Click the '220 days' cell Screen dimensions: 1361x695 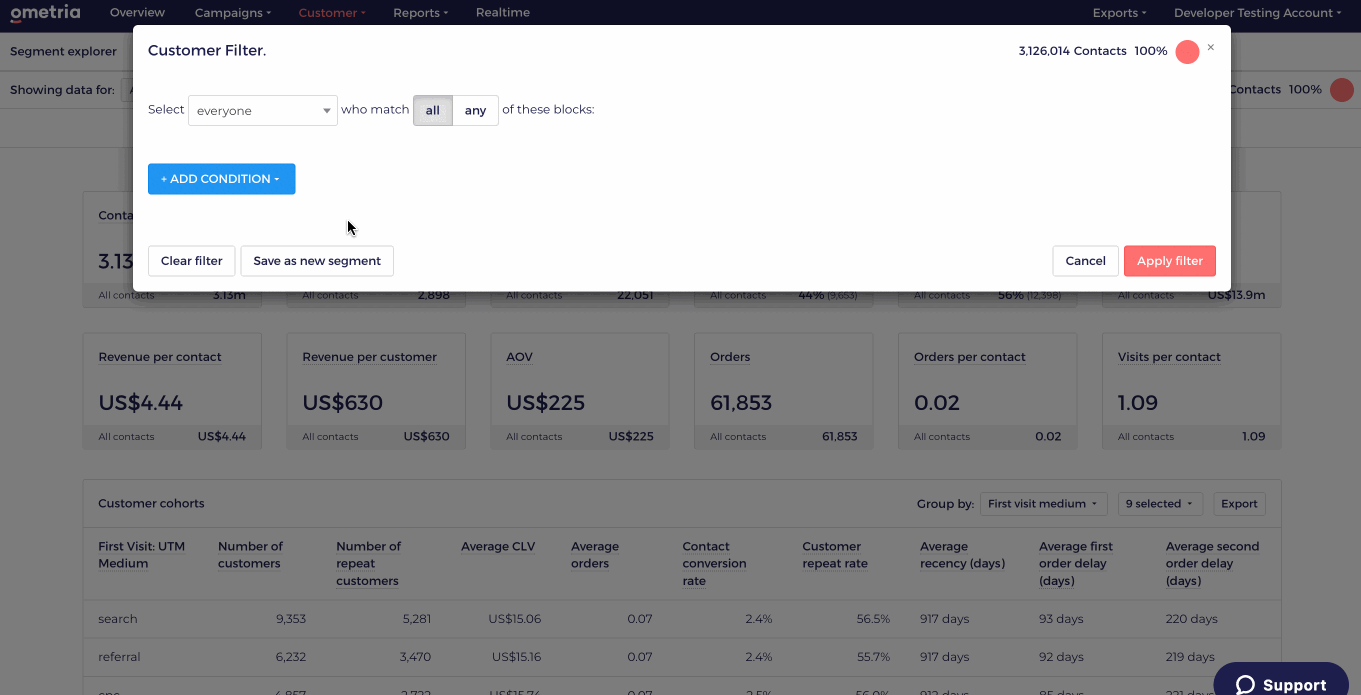(x=1192, y=619)
